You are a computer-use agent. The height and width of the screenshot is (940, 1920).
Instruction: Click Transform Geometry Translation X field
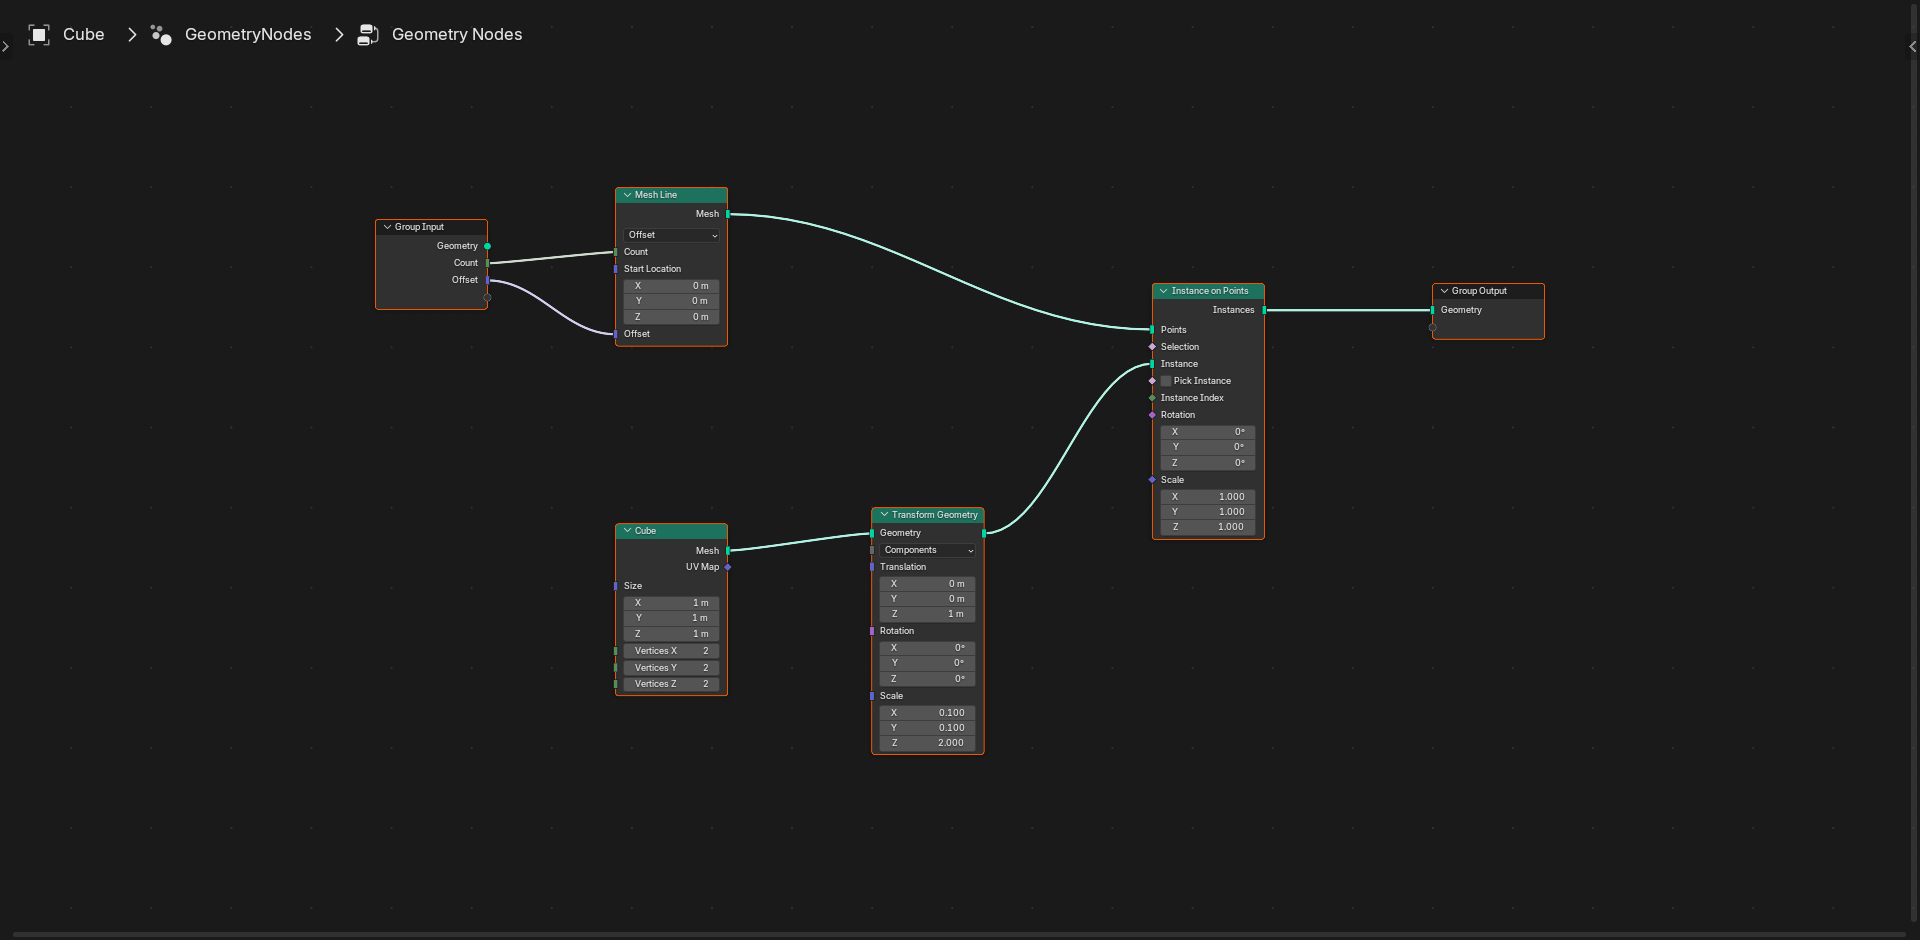(928, 584)
